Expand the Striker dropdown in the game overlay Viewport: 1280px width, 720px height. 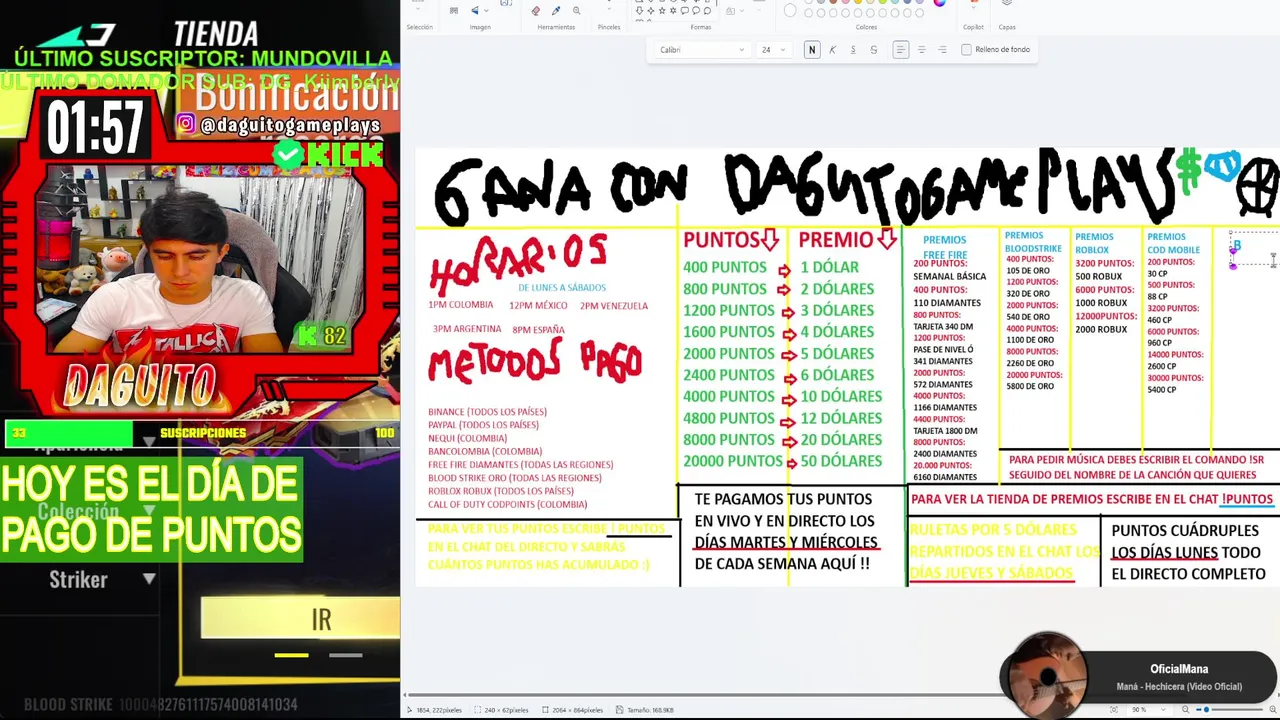click(149, 579)
